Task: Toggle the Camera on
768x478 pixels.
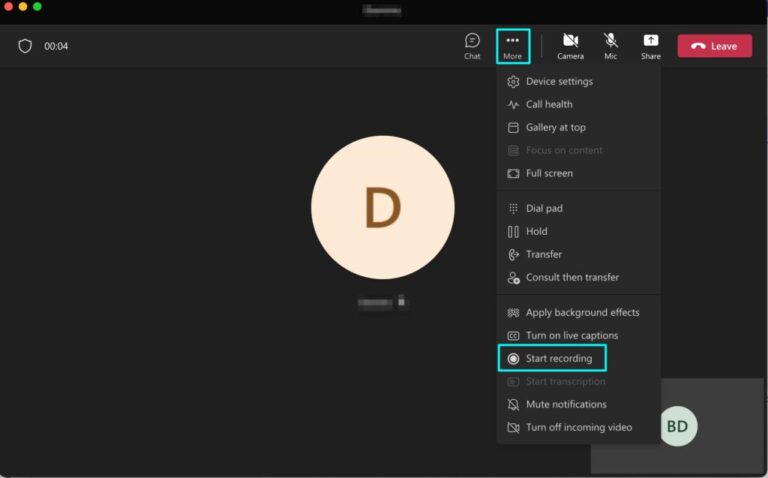Action: click(570, 46)
